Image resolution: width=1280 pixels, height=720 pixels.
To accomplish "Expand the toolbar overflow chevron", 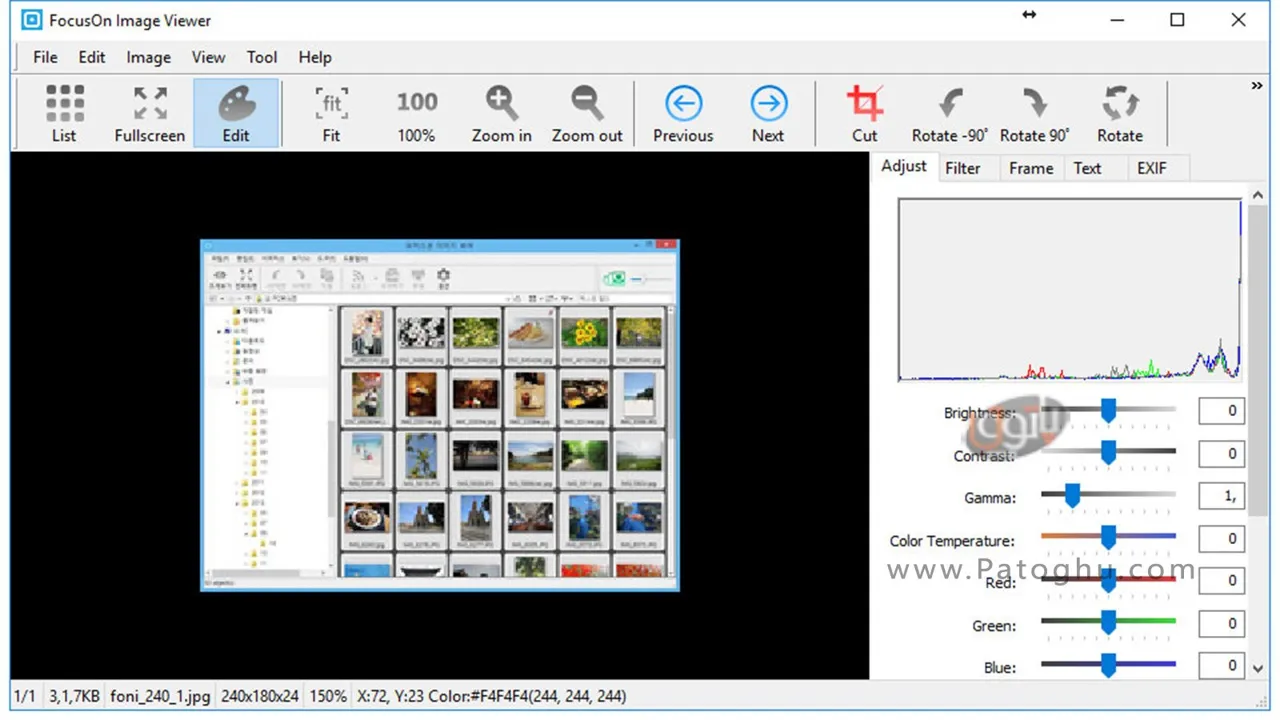I will point(1257,86).
